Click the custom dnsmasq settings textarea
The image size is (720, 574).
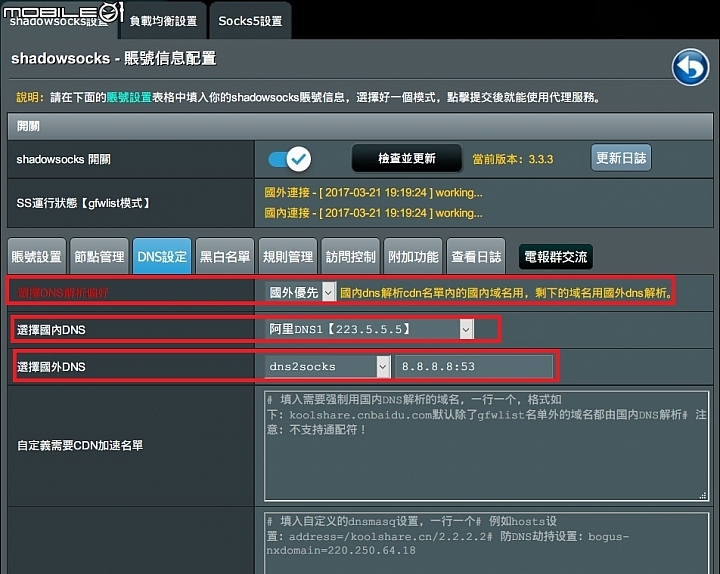click(x=487, y=543)
